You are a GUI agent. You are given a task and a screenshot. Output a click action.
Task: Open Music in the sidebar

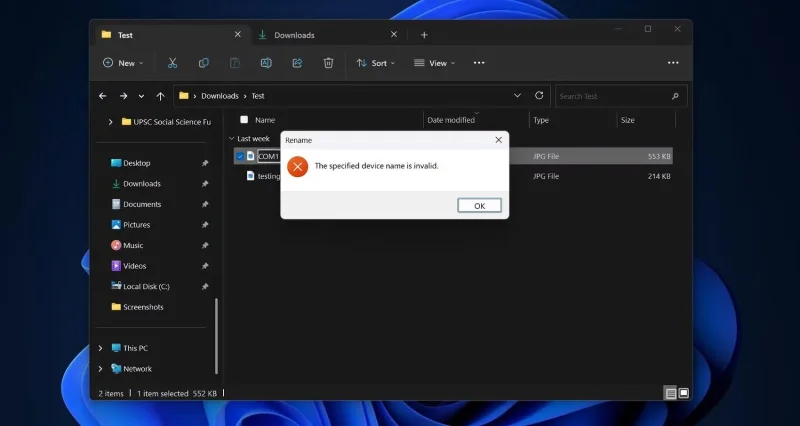pyautogui.click(x=133, y=245)
